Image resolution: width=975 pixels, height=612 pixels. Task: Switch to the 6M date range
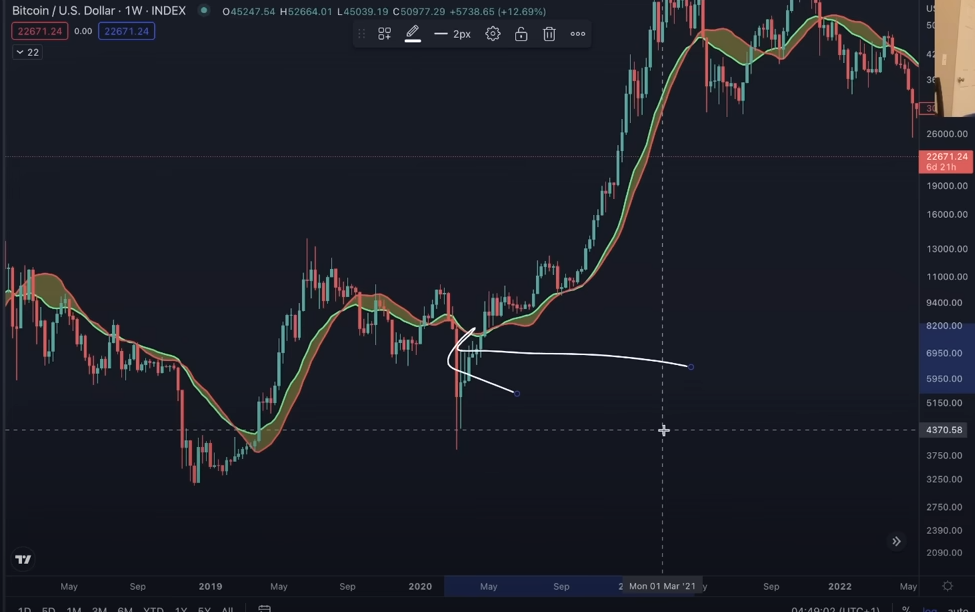click(x=124, y=609)
